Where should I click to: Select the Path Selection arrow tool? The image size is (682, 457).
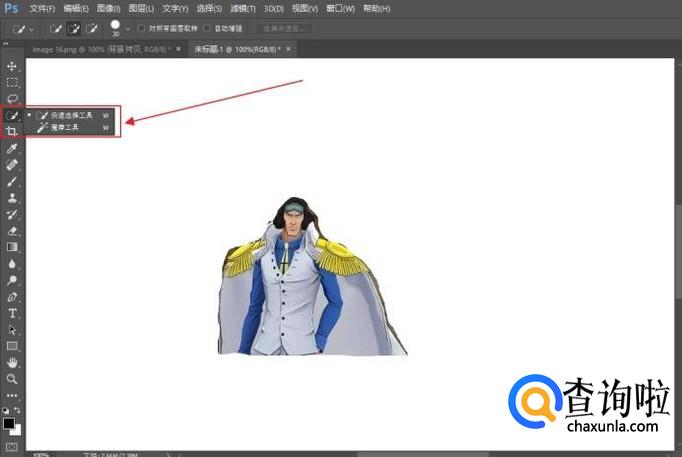12,330
